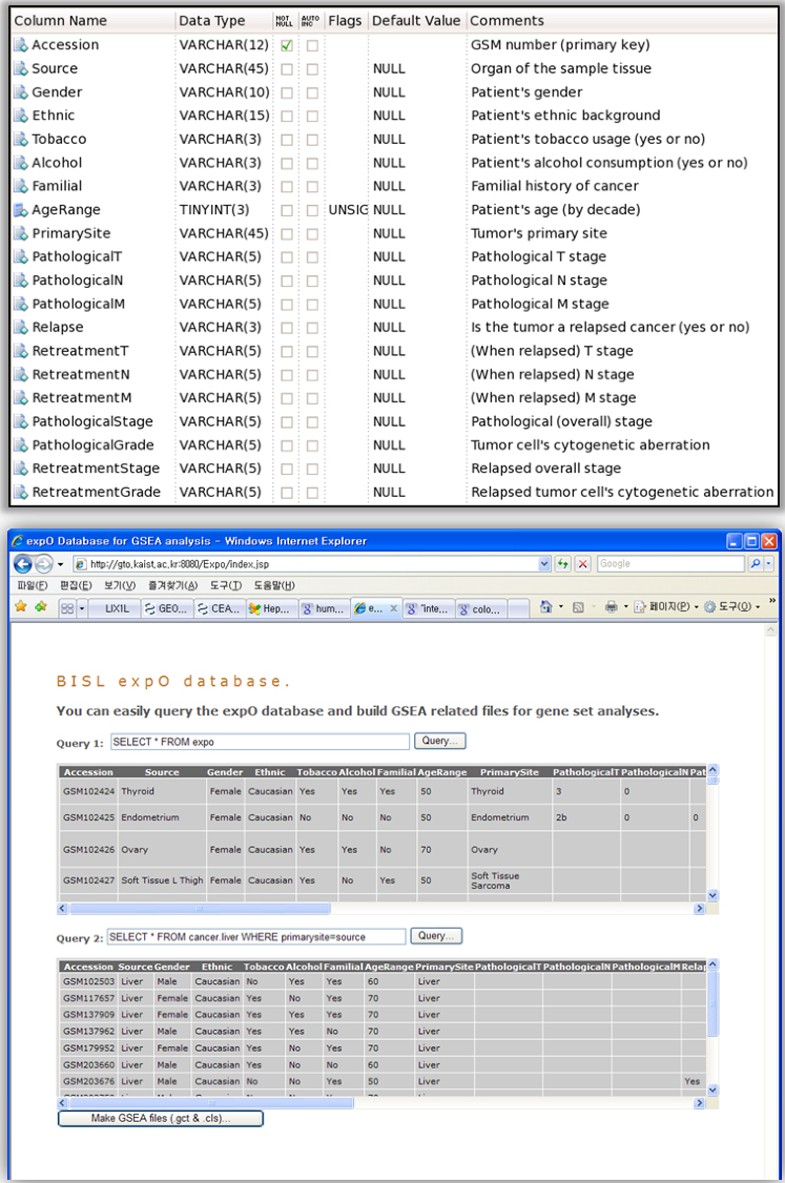Open the 편집(E) menu
This screenshot has height=1183, width=785.
coord(75,585)
